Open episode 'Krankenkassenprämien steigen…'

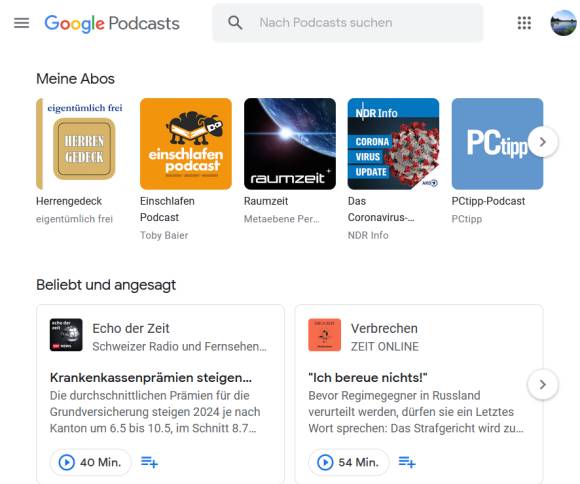click(151, 377)
